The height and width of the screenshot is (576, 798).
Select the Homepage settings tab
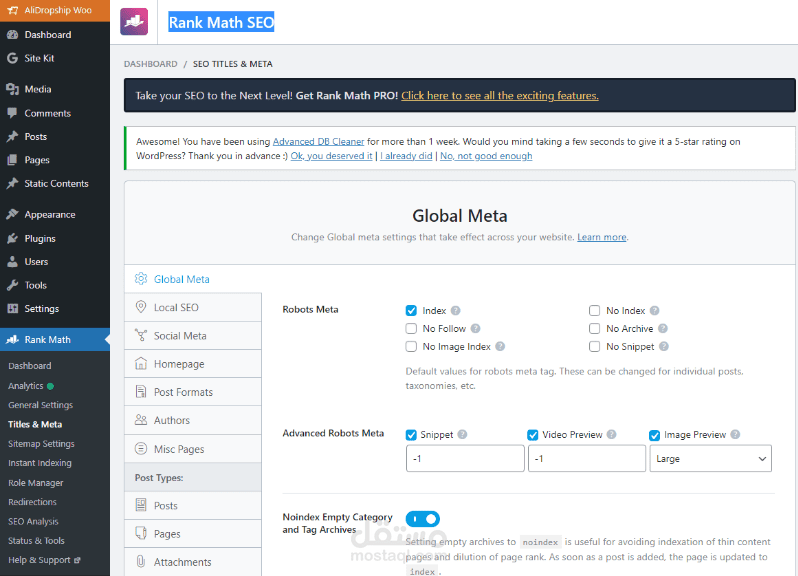coord(193,364)
